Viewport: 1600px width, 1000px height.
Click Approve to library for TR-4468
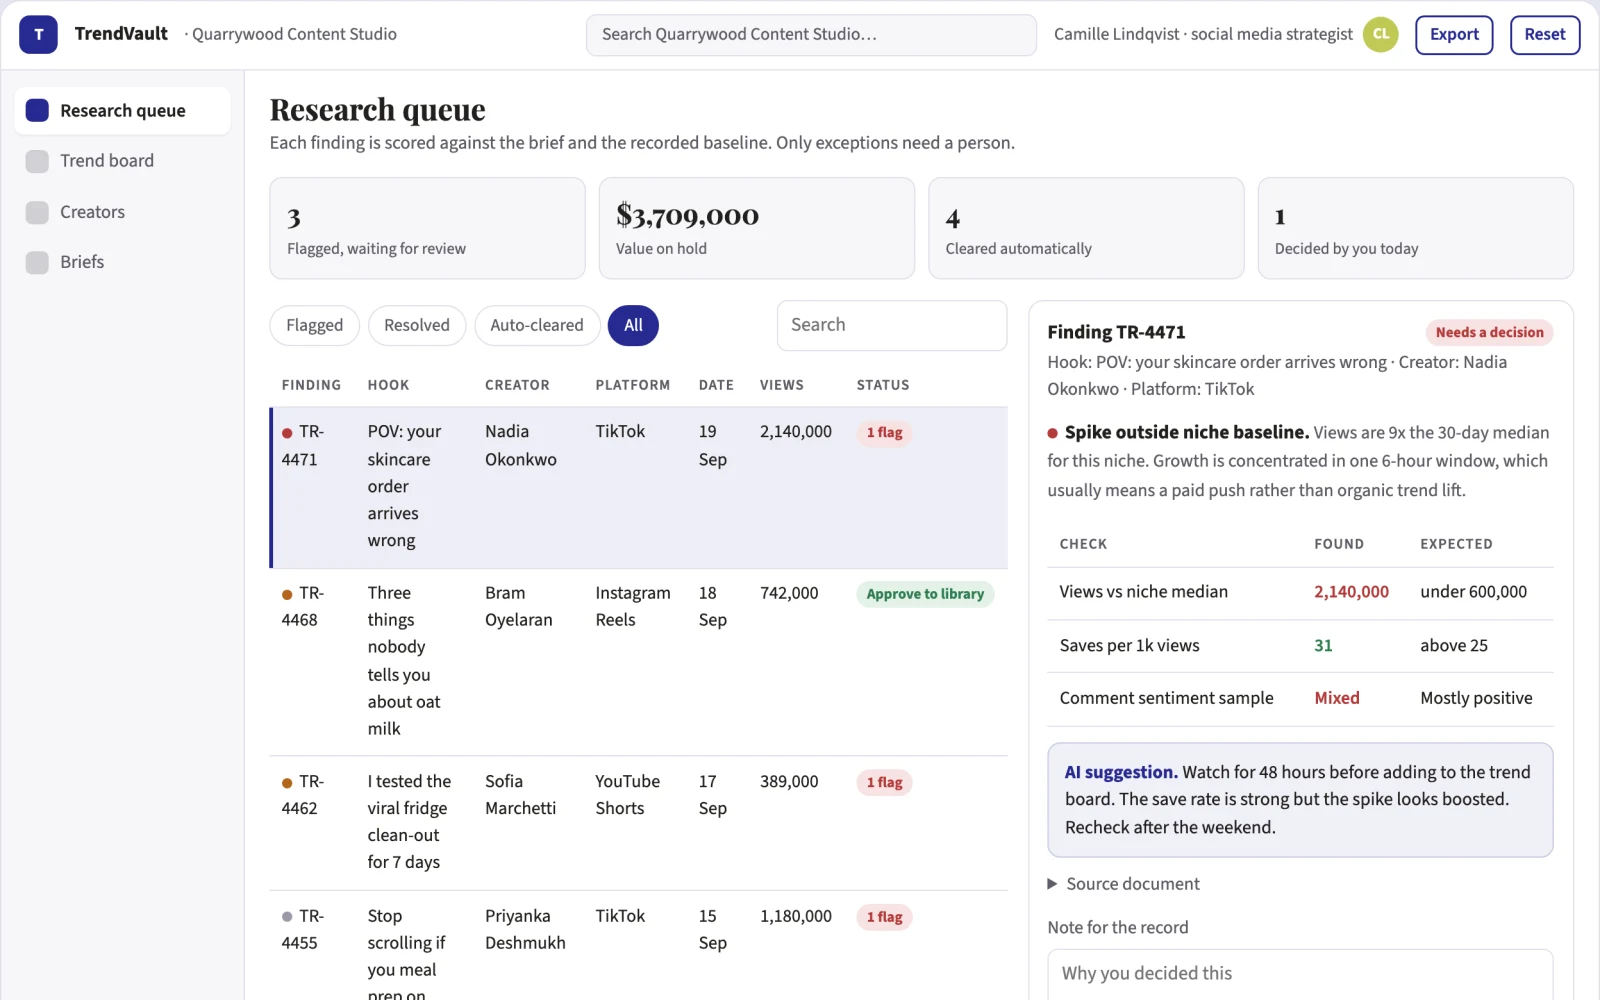click(x=925, y=594)
